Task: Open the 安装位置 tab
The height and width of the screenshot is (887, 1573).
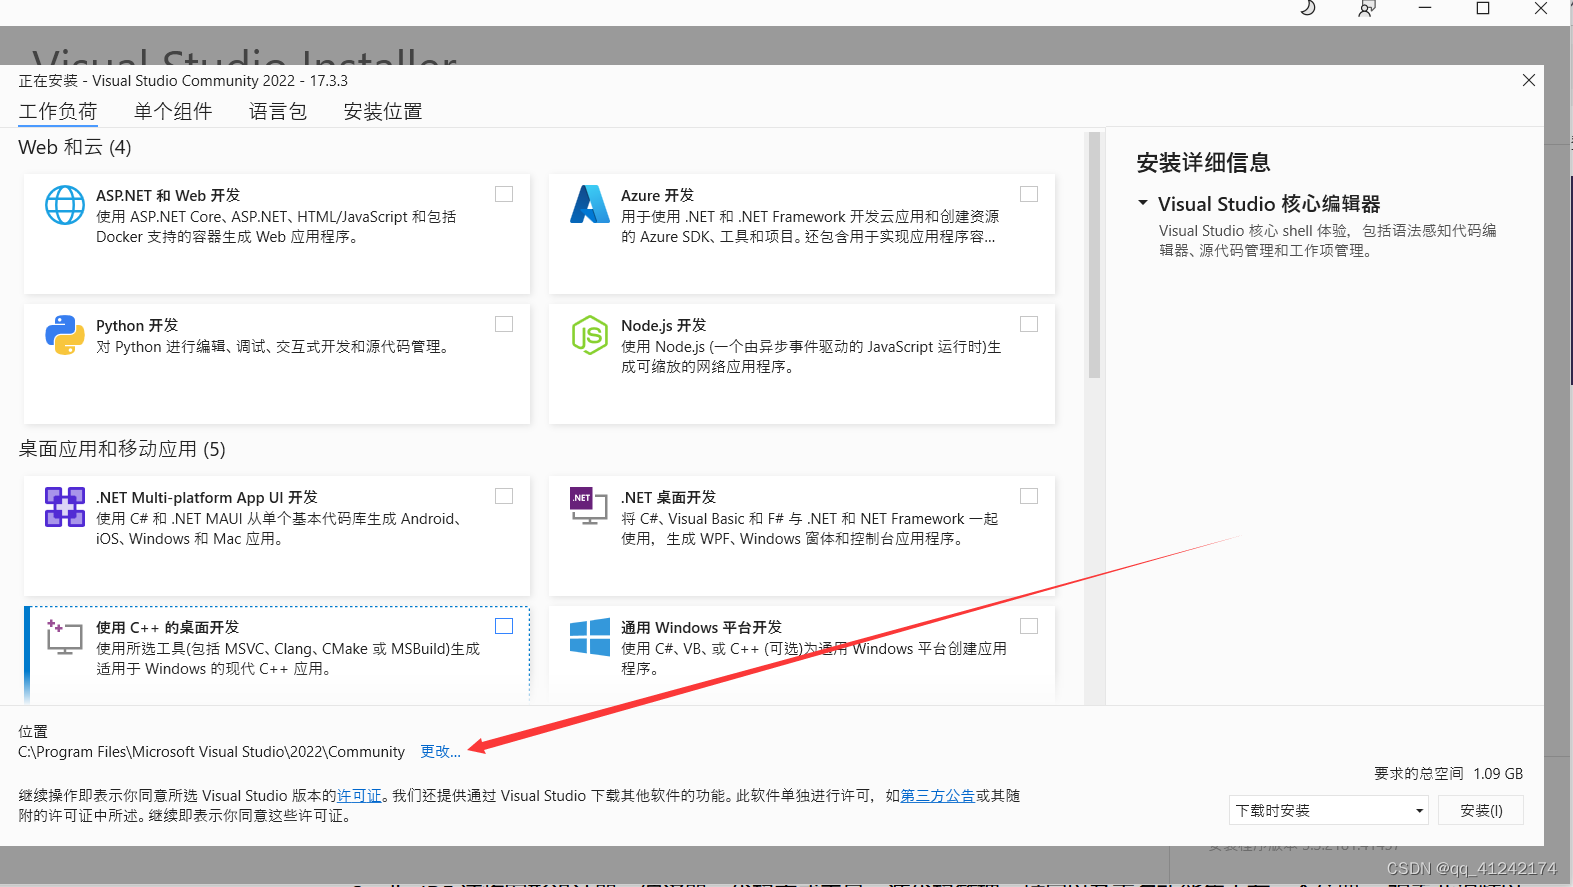Action: pos(383,112)
